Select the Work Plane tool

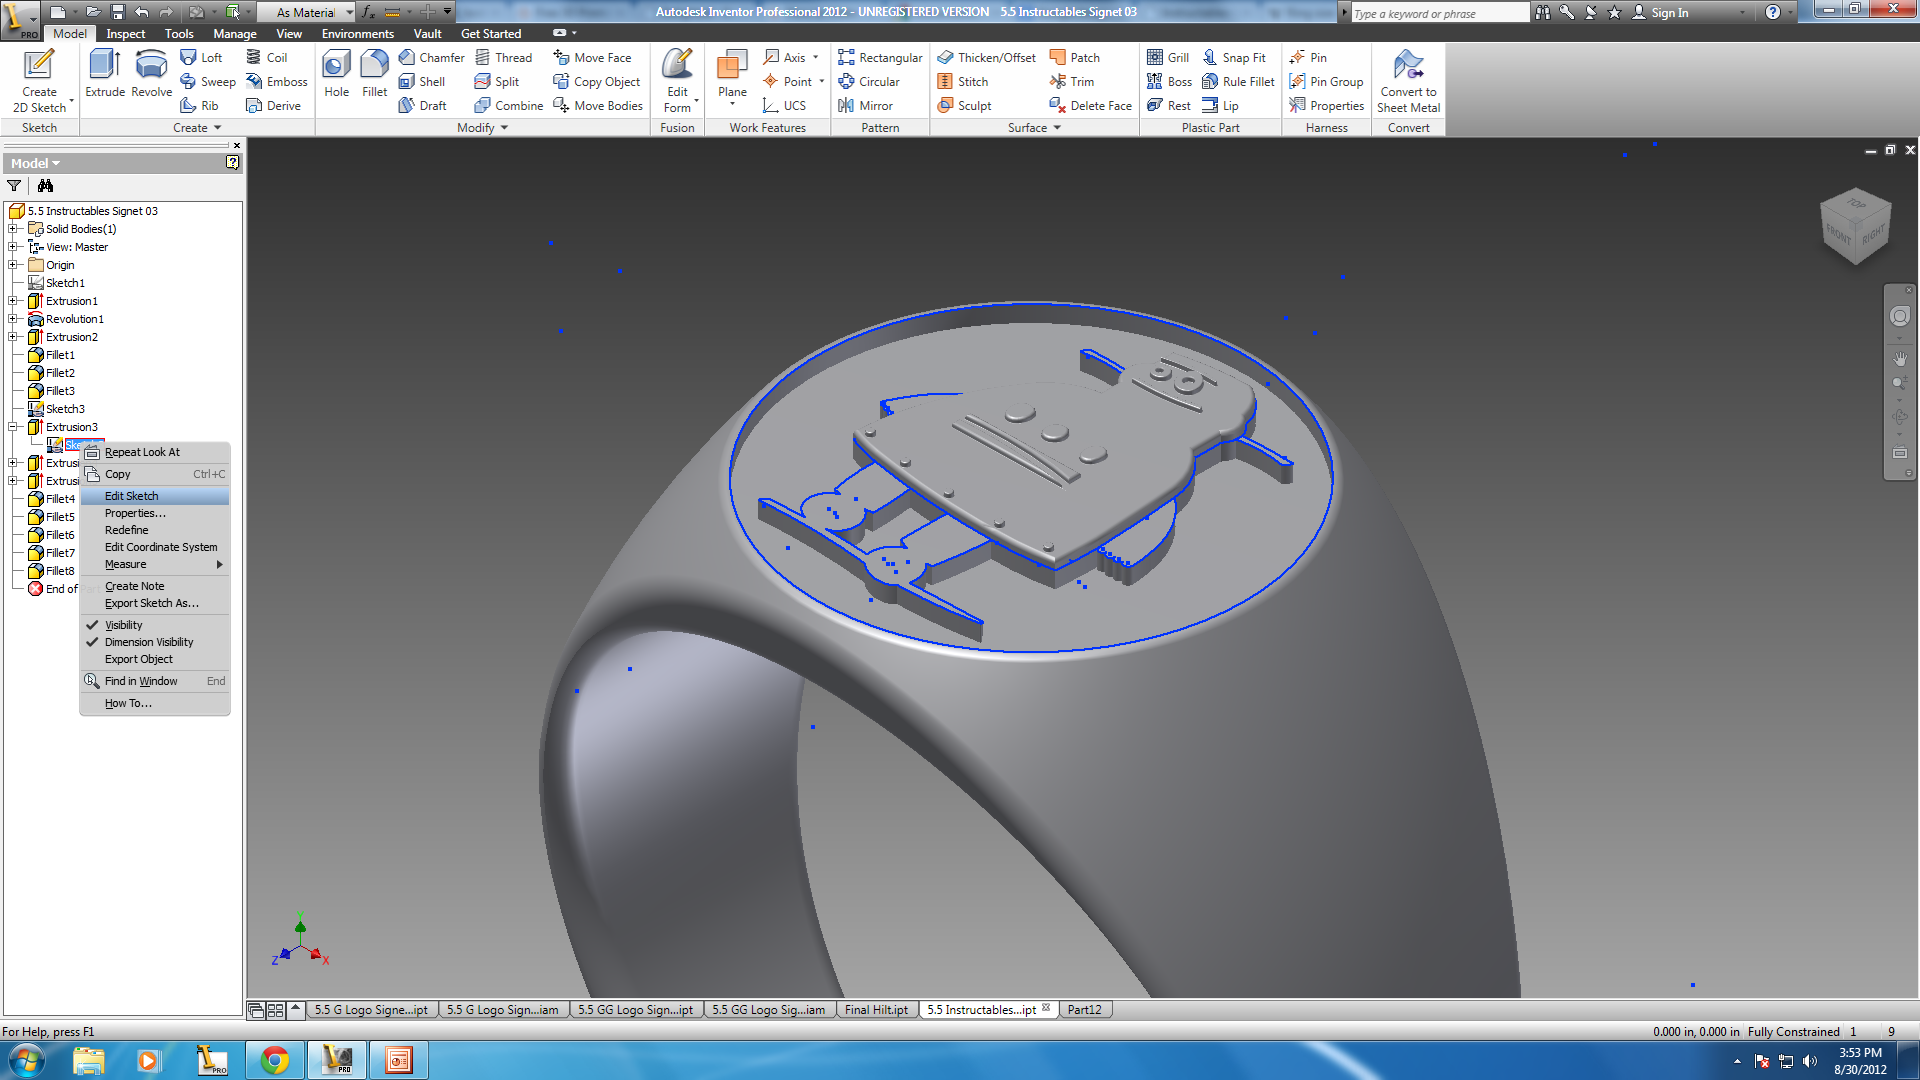(x=732, y=76)
